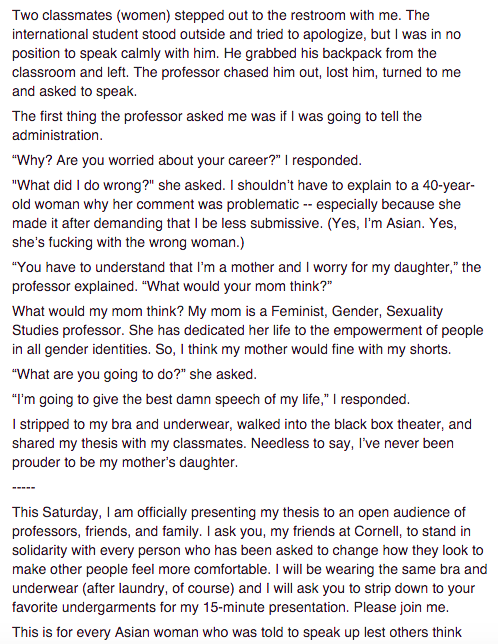Click the paragraph starting "I stripped to my bra"
Viewport: 498px width, 644px height.
click(x=241, y=443)
